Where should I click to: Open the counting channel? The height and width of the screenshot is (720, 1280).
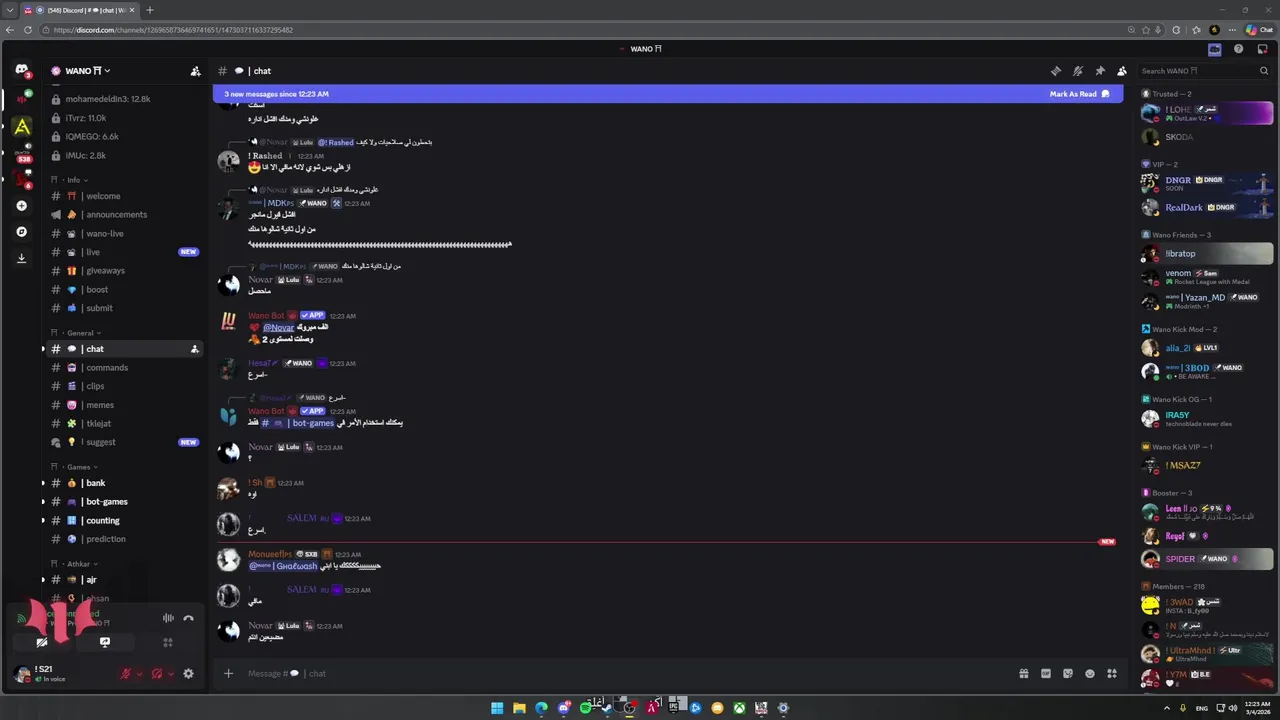point(123,521)
